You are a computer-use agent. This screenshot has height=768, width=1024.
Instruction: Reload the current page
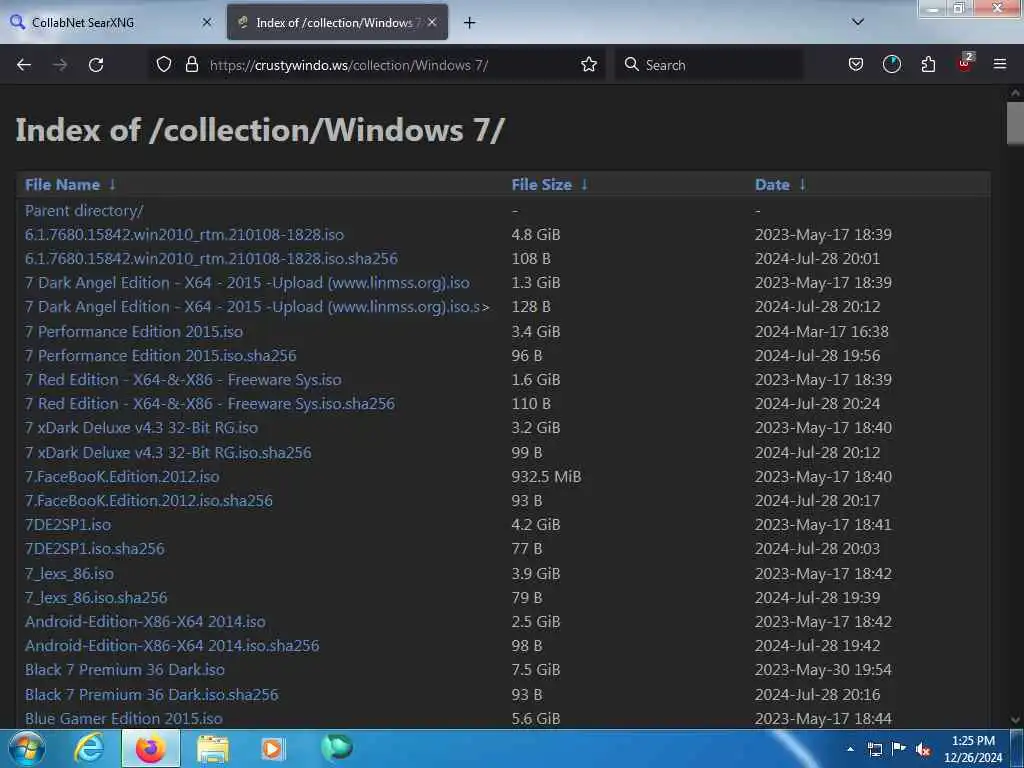tap(96, 65)
